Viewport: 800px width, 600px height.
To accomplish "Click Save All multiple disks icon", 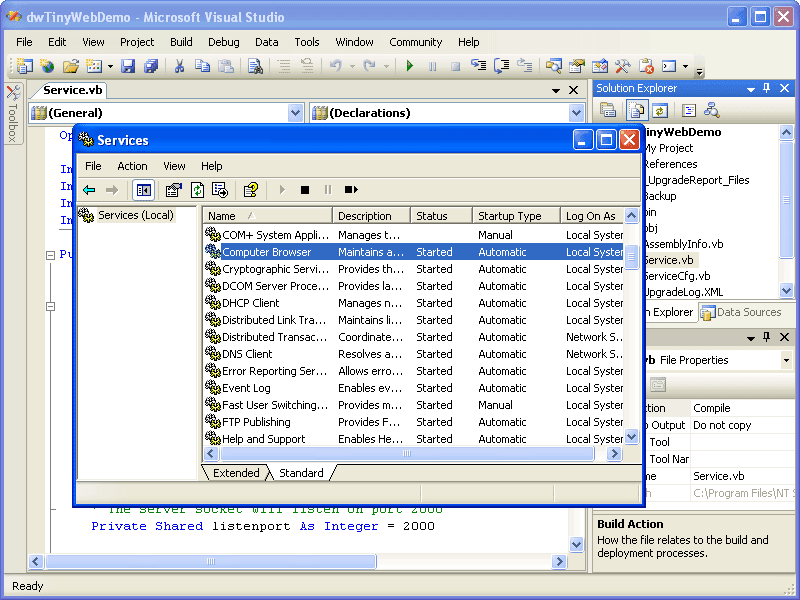I will click(151, 65).
